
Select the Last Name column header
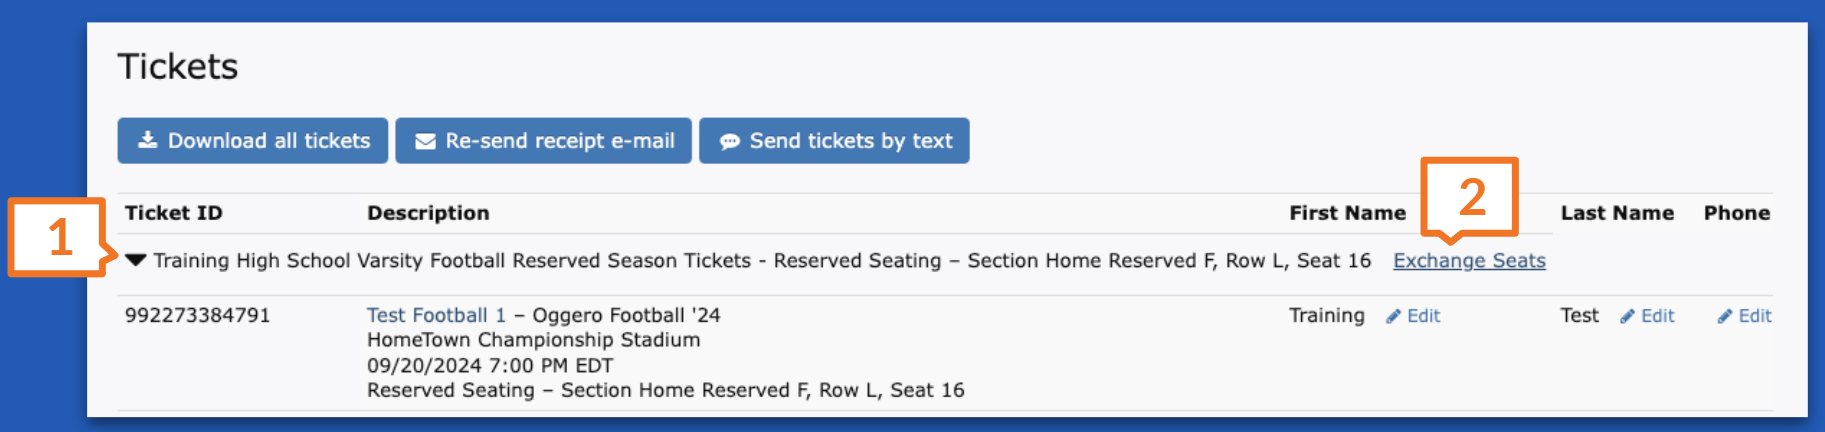point(1617,213)
